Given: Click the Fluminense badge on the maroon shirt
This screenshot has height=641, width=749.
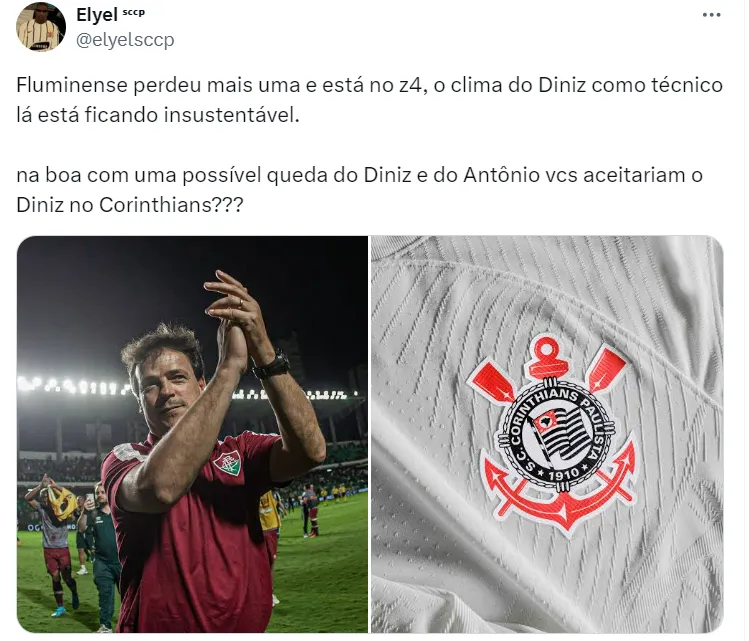Looking at the screenshot, I should (x=228, y=462).
